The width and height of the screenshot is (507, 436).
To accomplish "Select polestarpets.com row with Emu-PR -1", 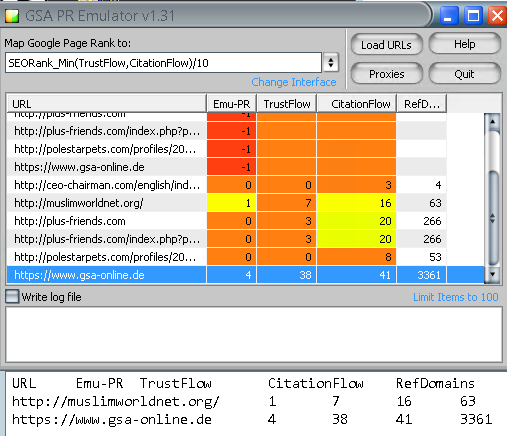I will 227,149.
